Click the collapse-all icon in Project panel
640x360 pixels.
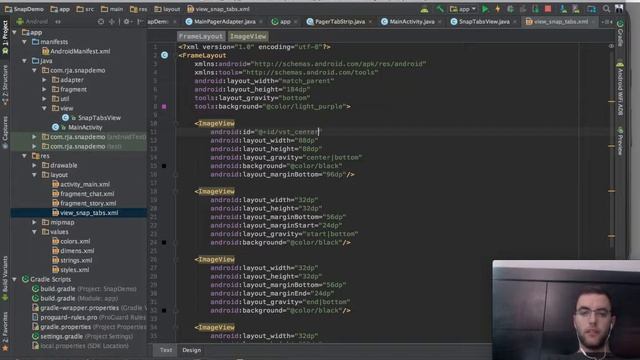pos(111,21)
